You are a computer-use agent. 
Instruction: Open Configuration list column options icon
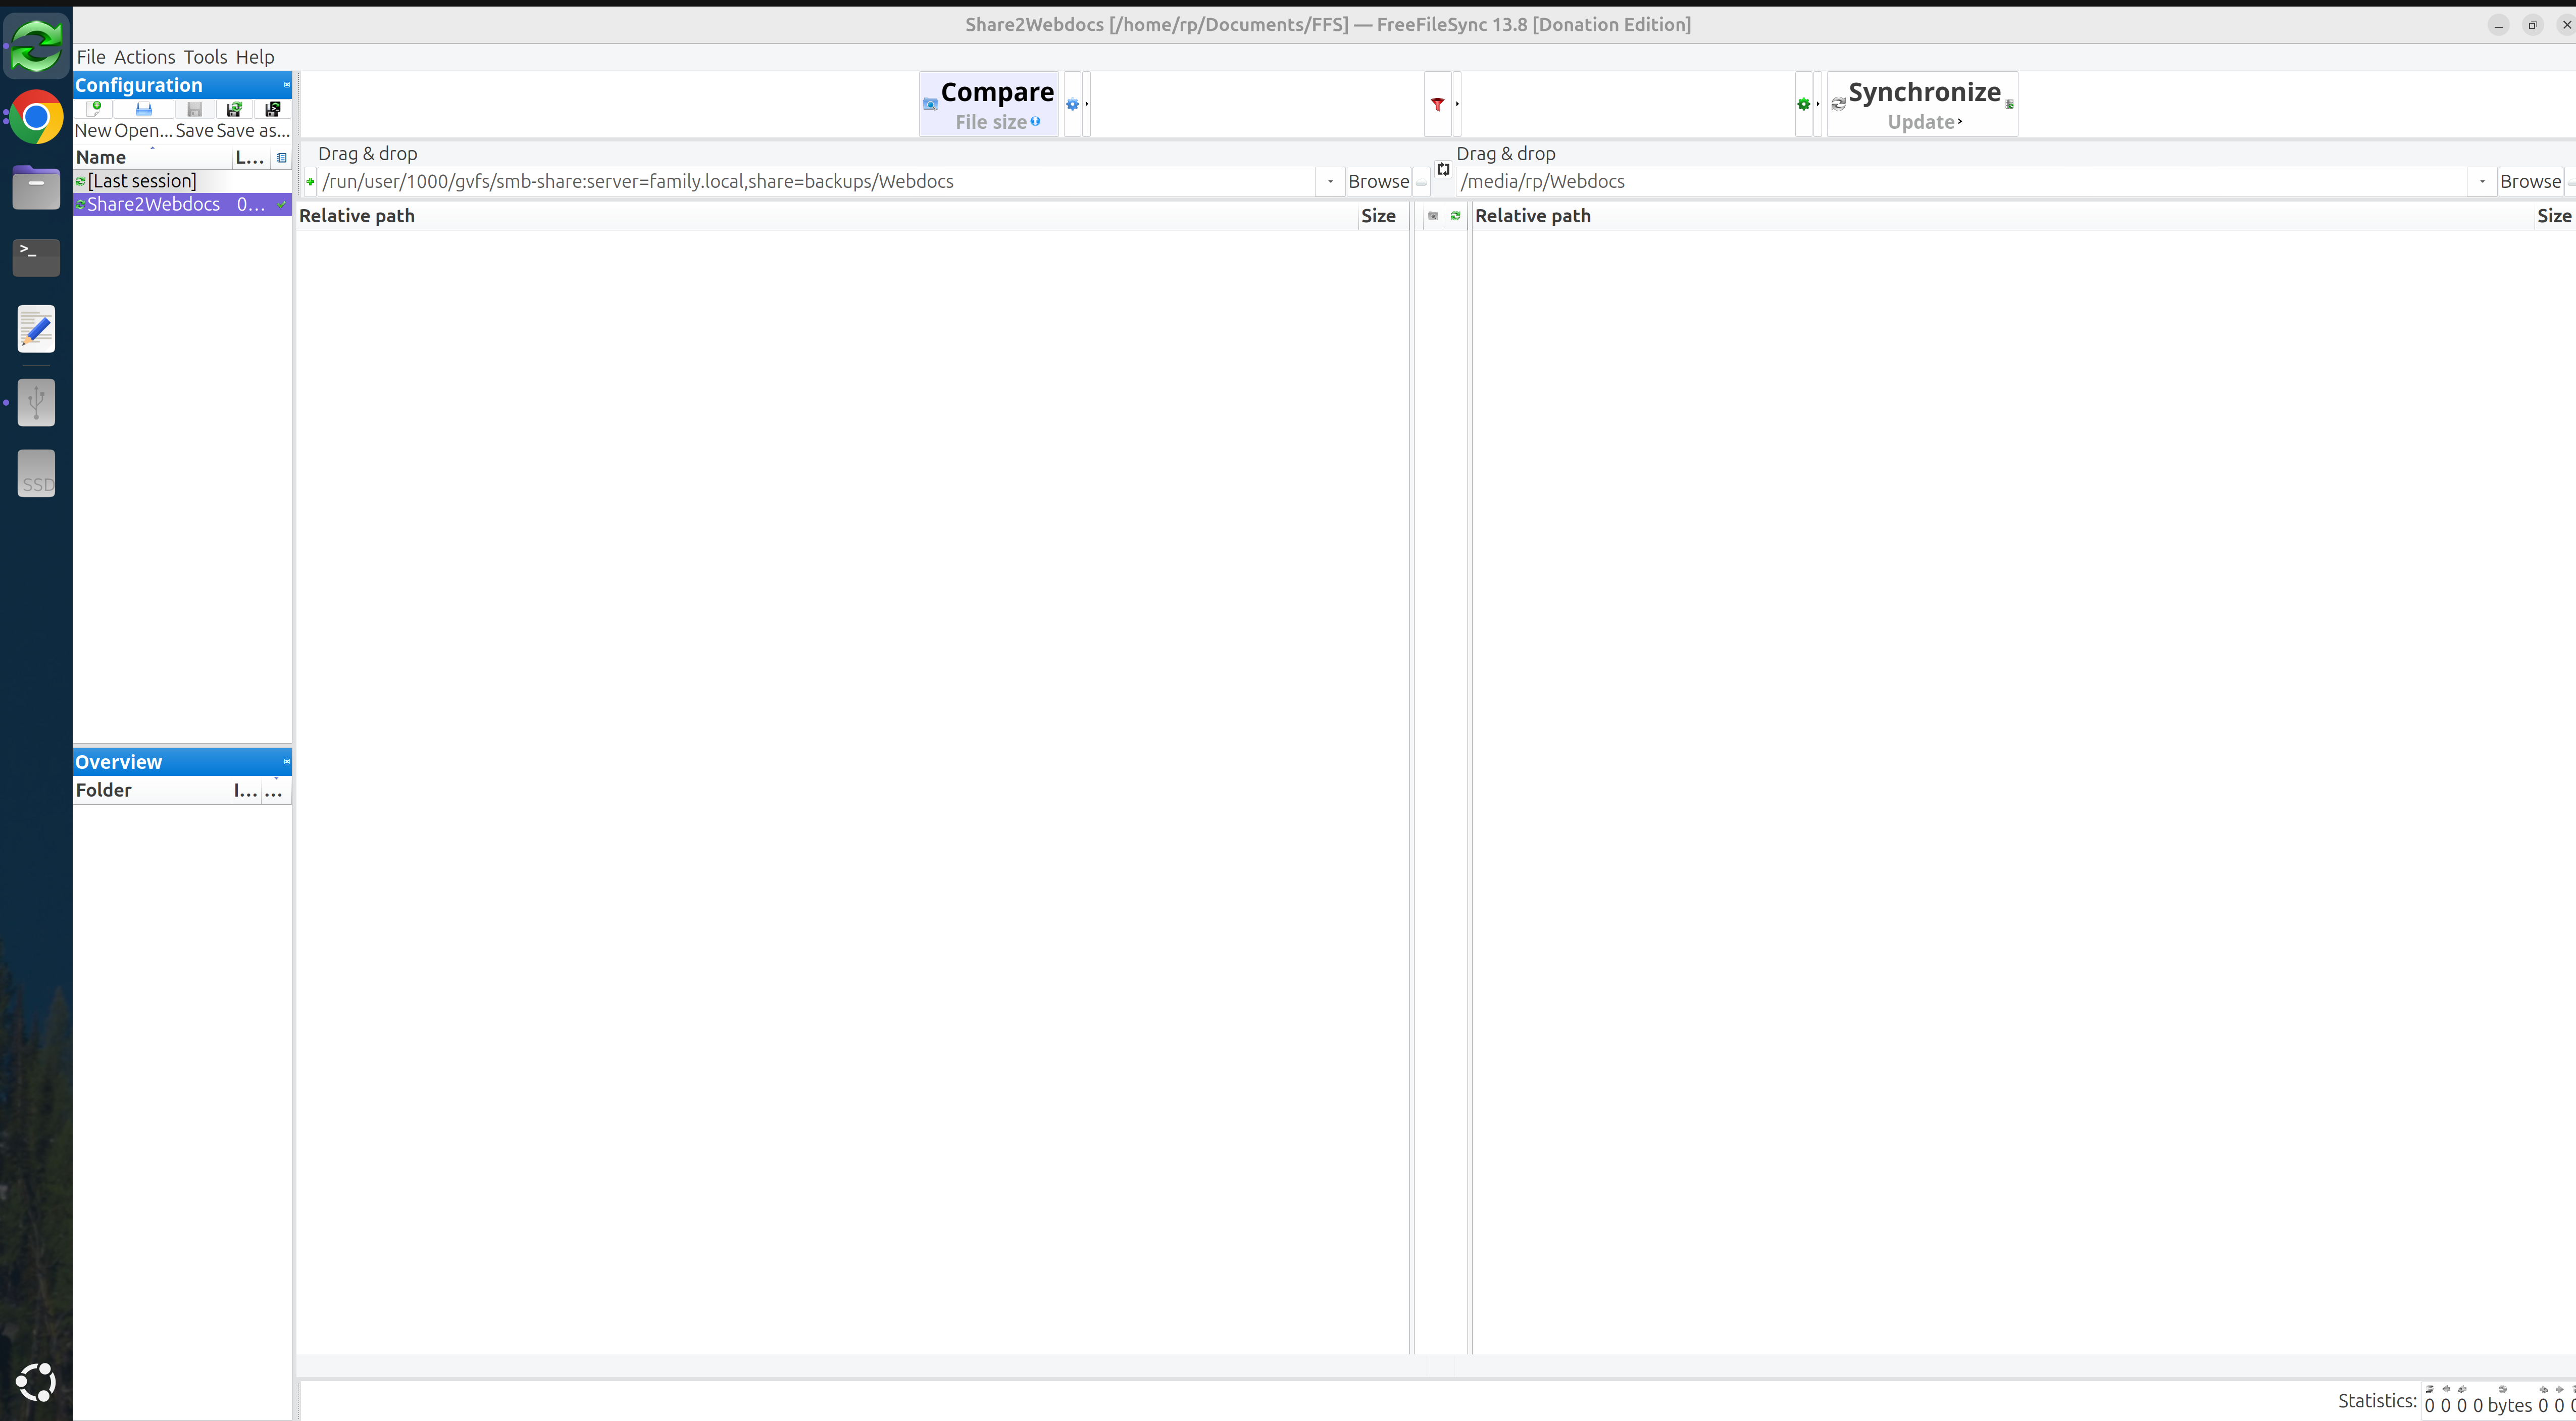pyautogui.click(x=281, y=158)
